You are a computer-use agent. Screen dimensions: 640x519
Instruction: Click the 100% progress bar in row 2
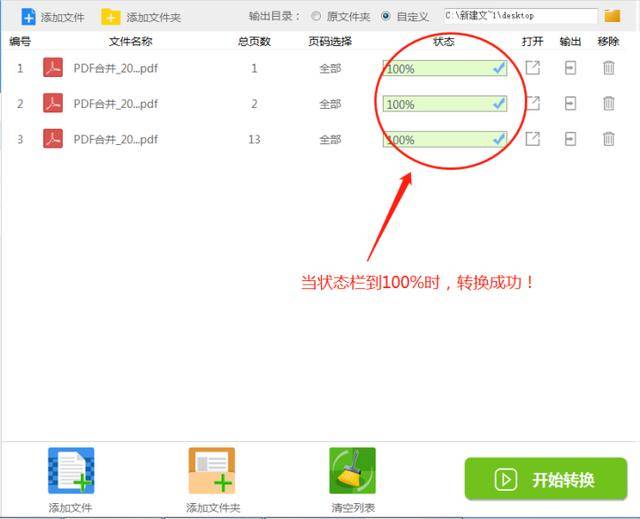coord(445,104)
